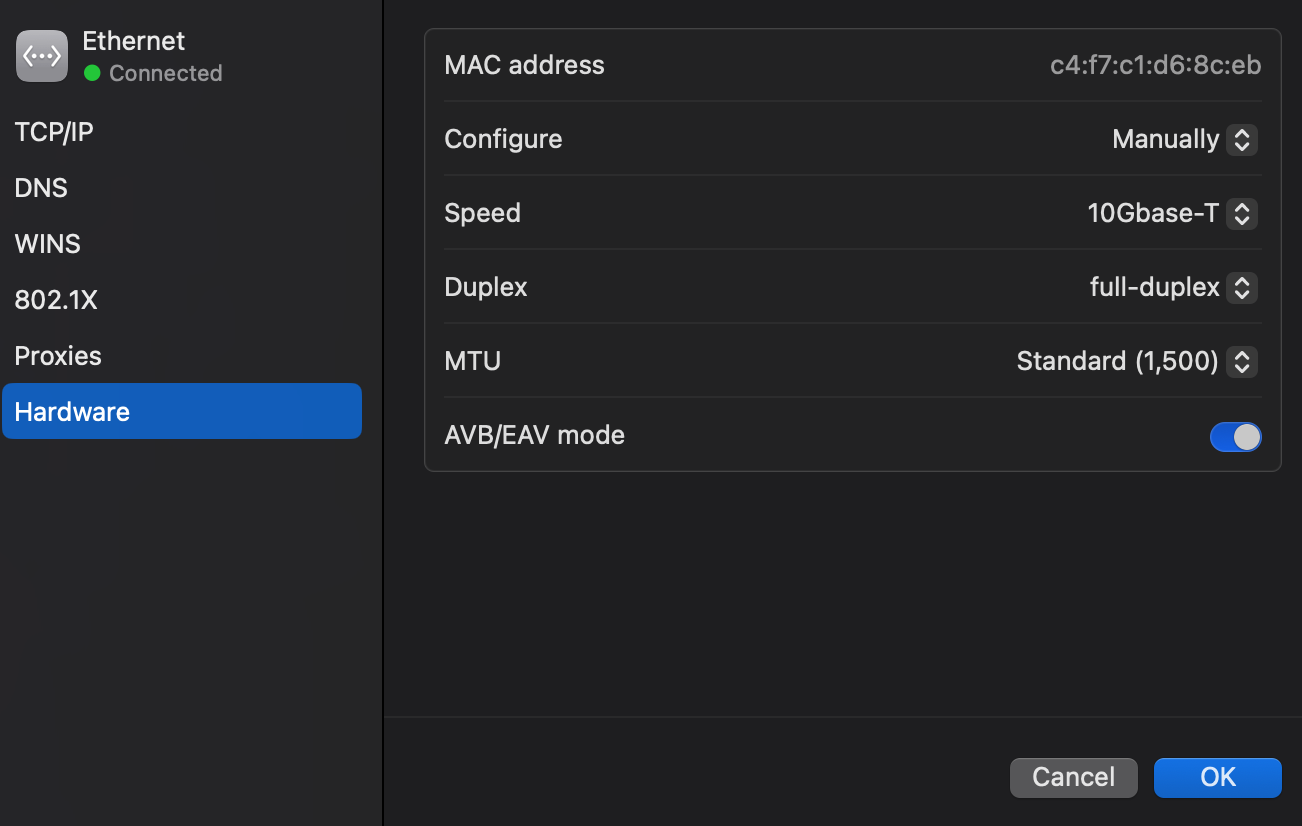Disable the AVB/EAV mode switch
Image resolution: width=1302 pixels, height=826 pixels.
[1235, 437]
